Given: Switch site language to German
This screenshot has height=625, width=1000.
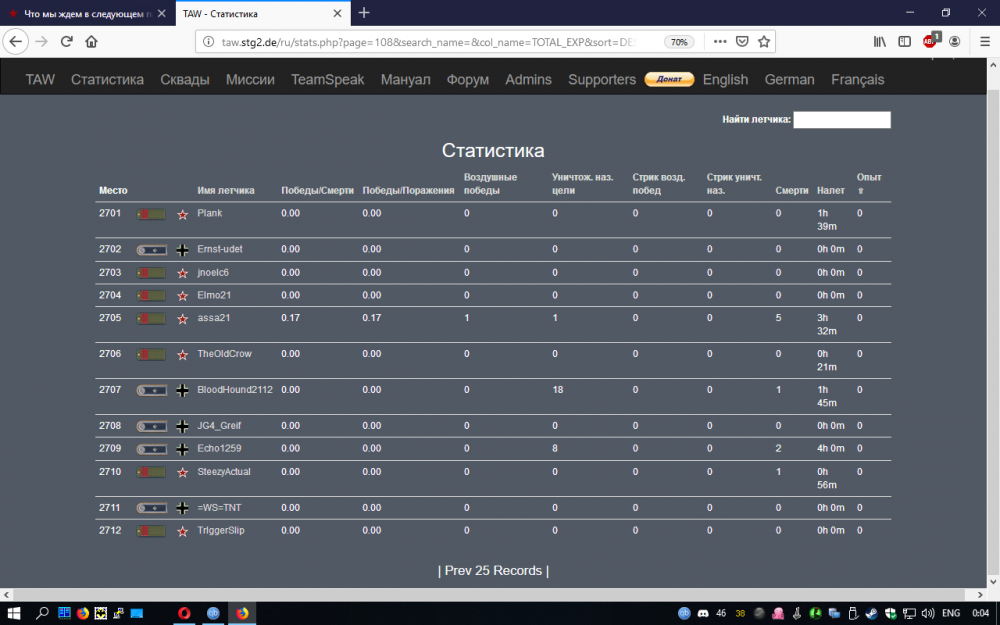Looking at the screenshot, I should (790, 80).
